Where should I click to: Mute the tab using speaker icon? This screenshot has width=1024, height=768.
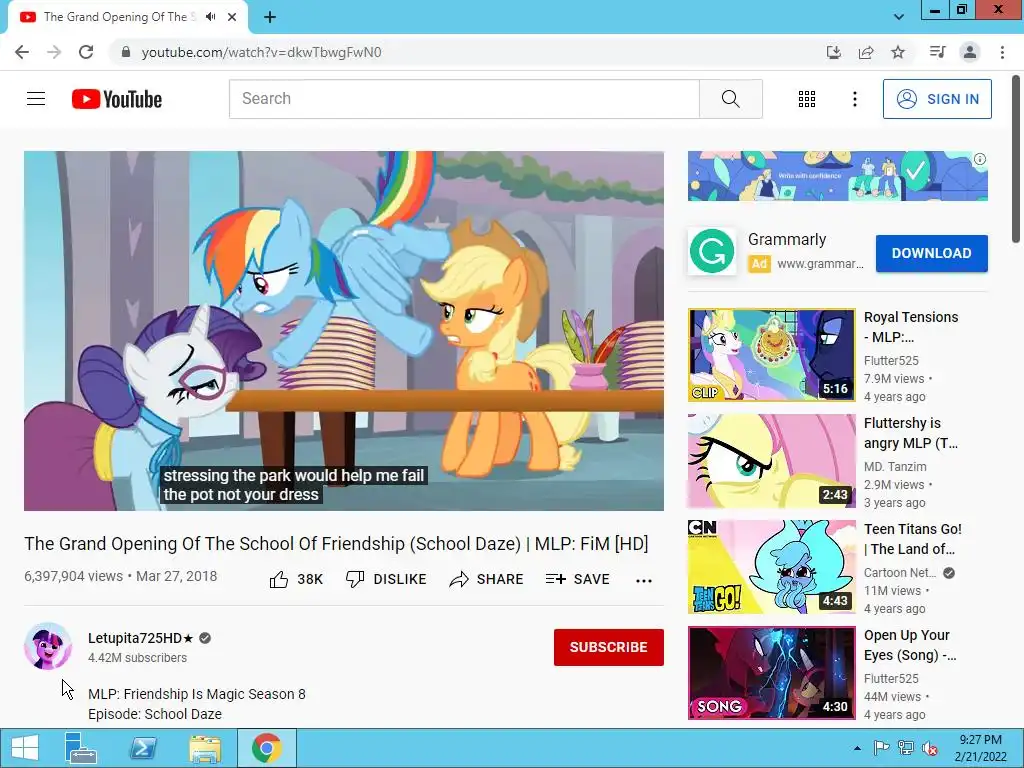(x=210, y=17)
